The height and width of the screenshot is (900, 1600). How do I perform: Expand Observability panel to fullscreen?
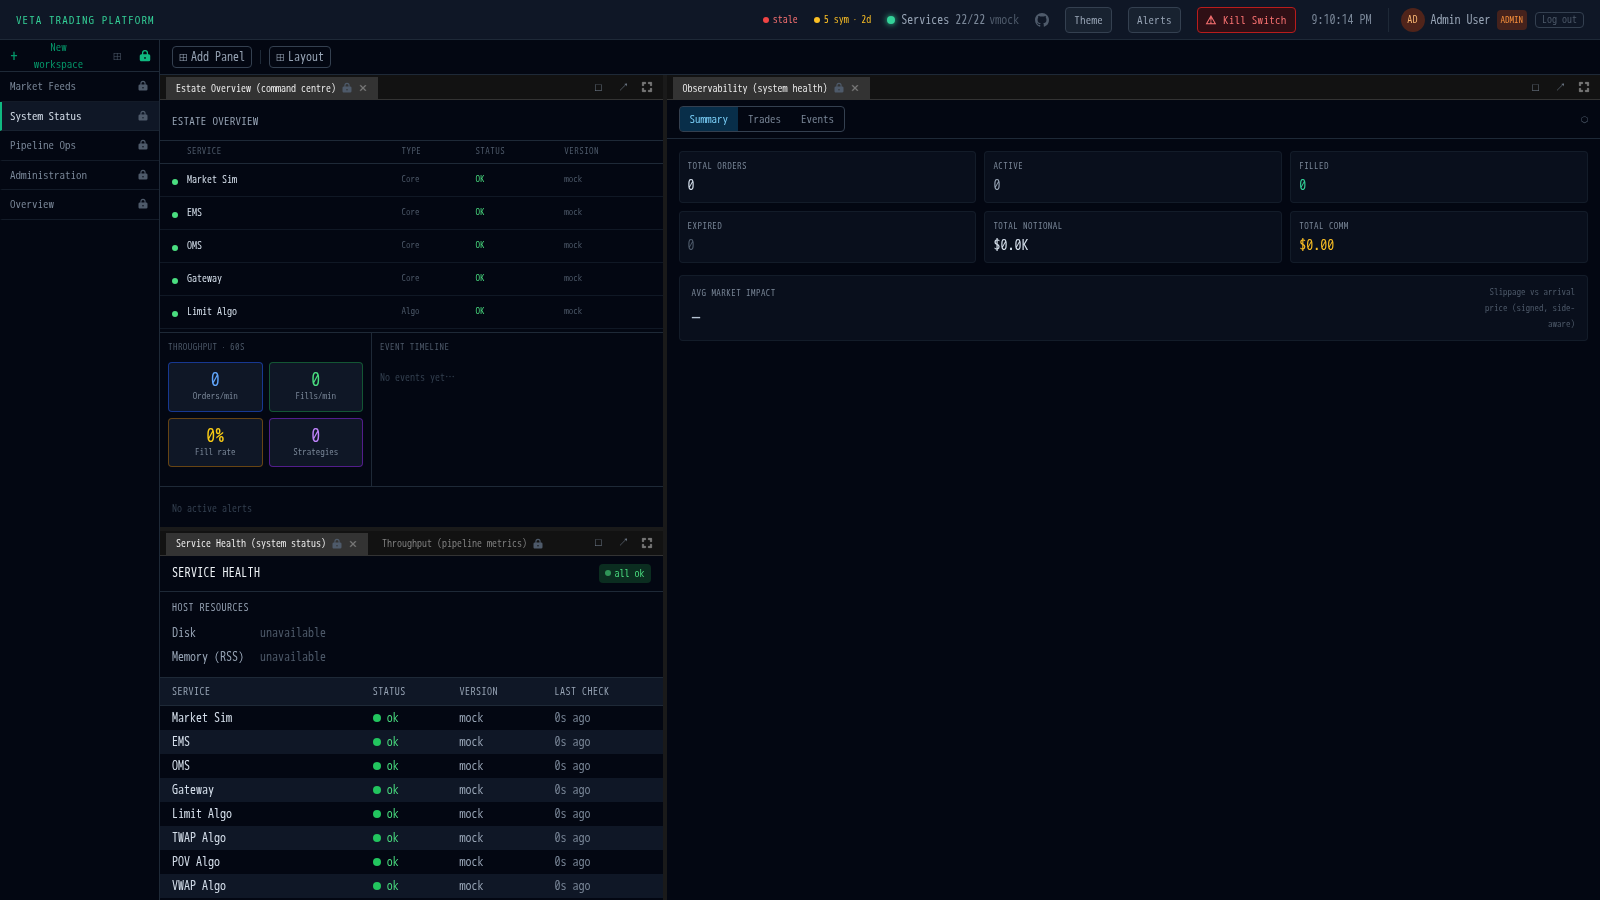point(1584,88)
